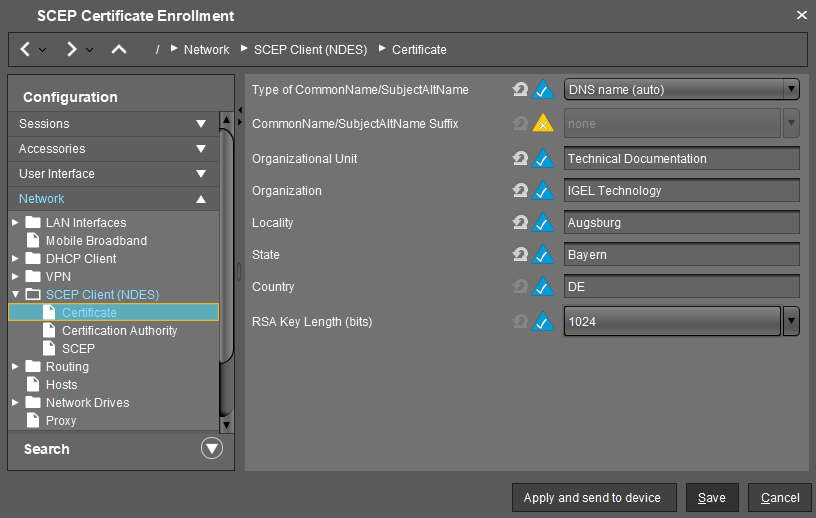The image size is (816, 518).
Task: Toggle the blue triangle next to Country
Action: coord(542,287)
